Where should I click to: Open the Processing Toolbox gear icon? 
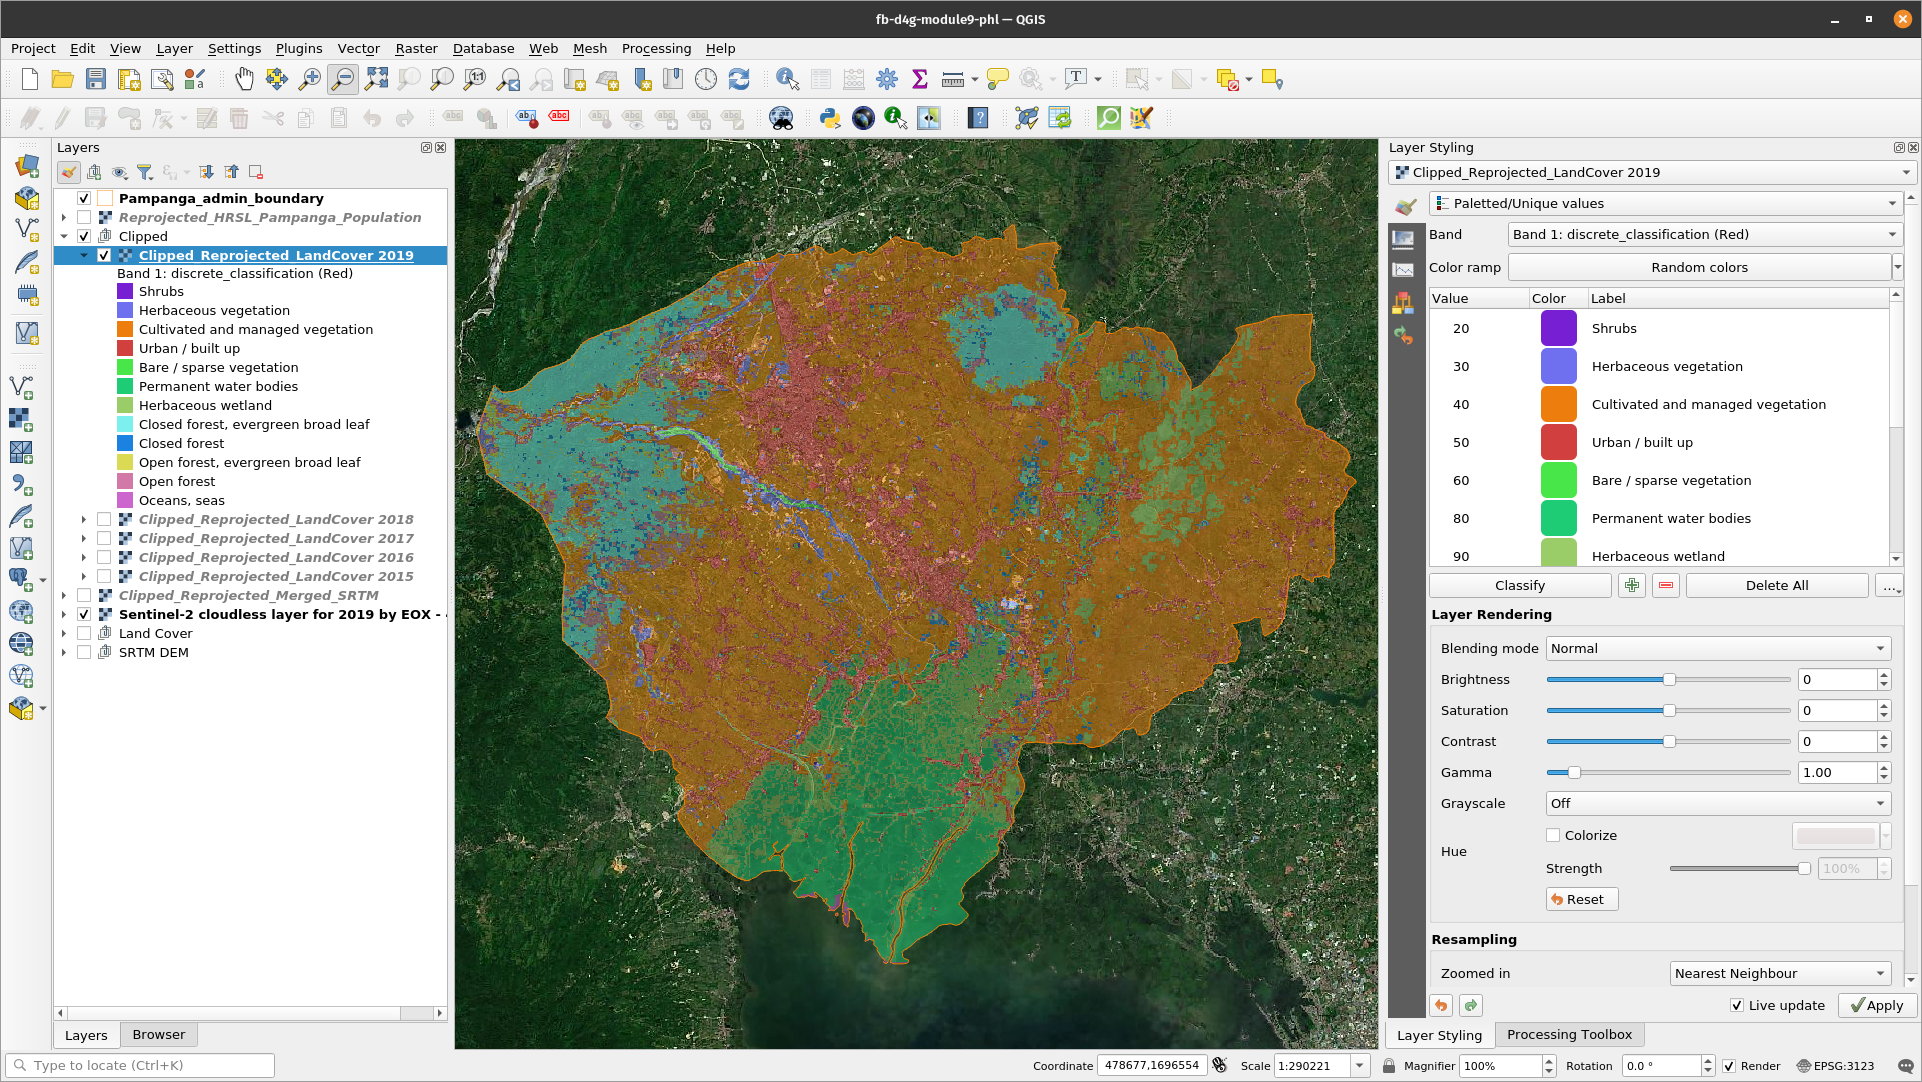(887, 79)
